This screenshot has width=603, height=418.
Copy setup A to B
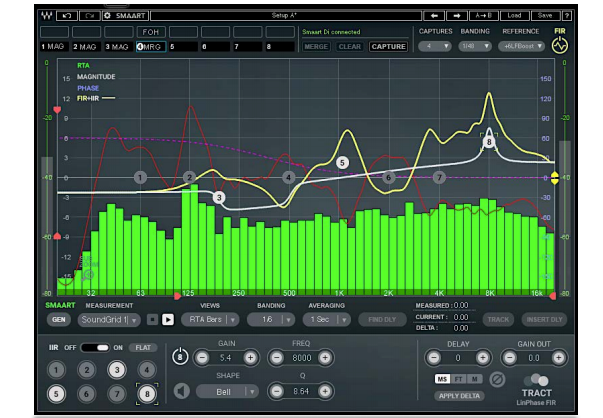click(x=483, y=15)
